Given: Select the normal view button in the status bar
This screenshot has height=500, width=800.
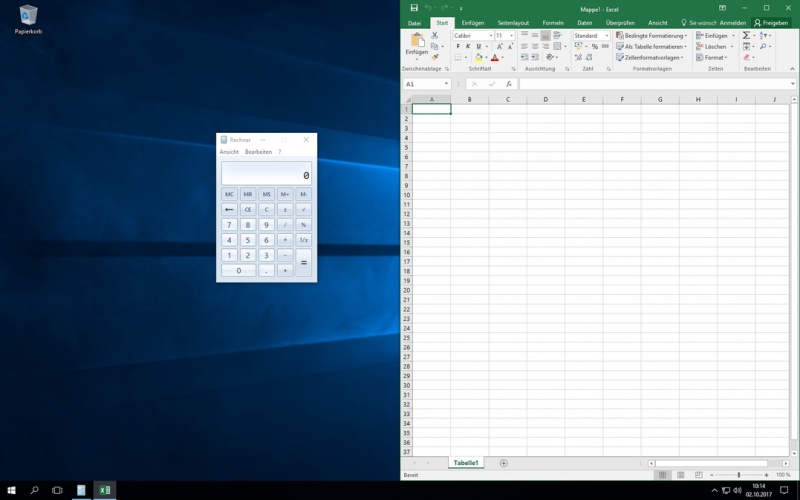Looking at the screenshot, I should [662, 475].
